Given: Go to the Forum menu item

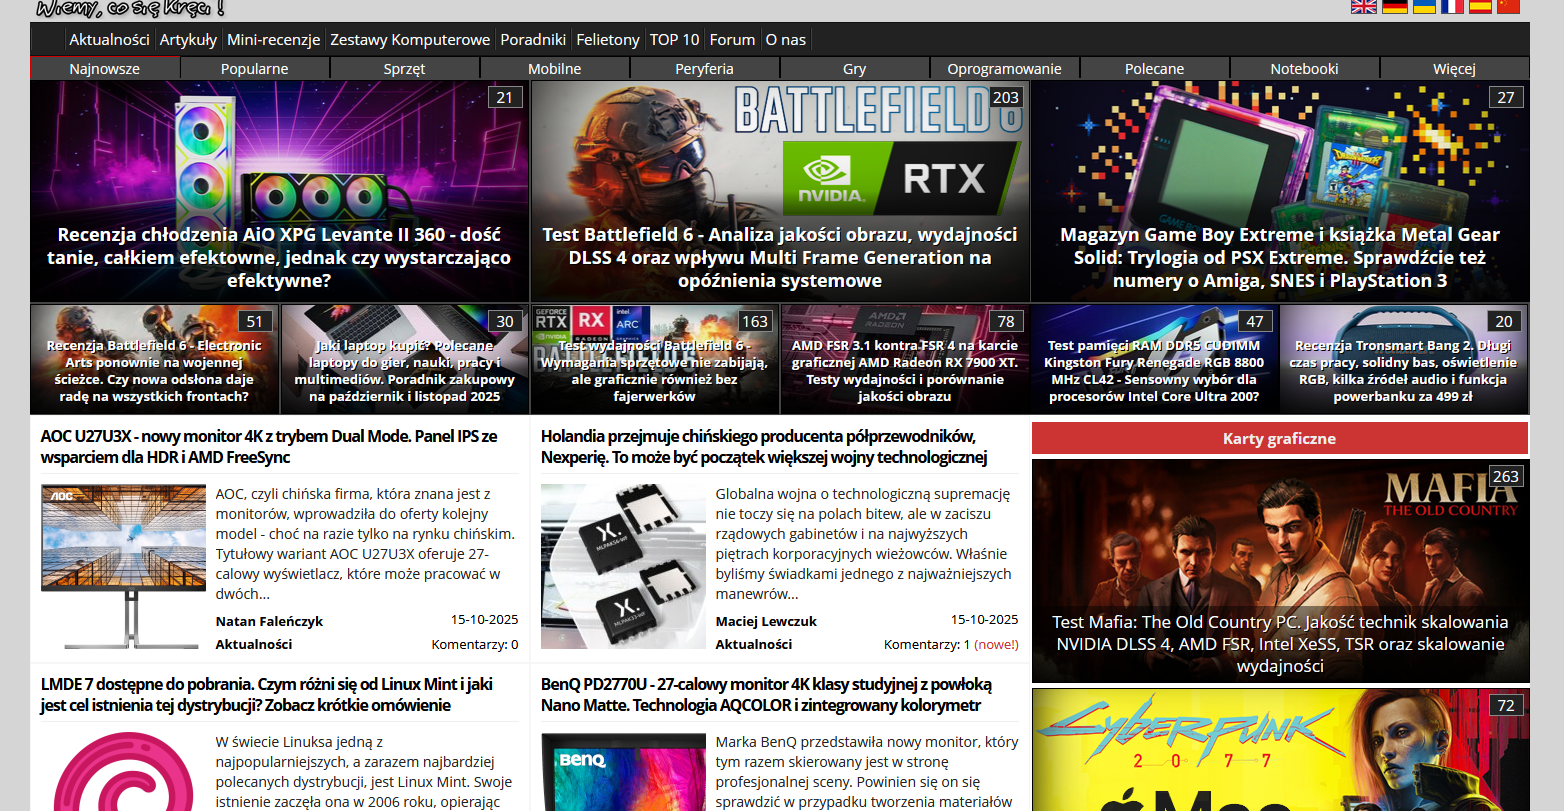Looking at the screenshot, I should 732,40.
